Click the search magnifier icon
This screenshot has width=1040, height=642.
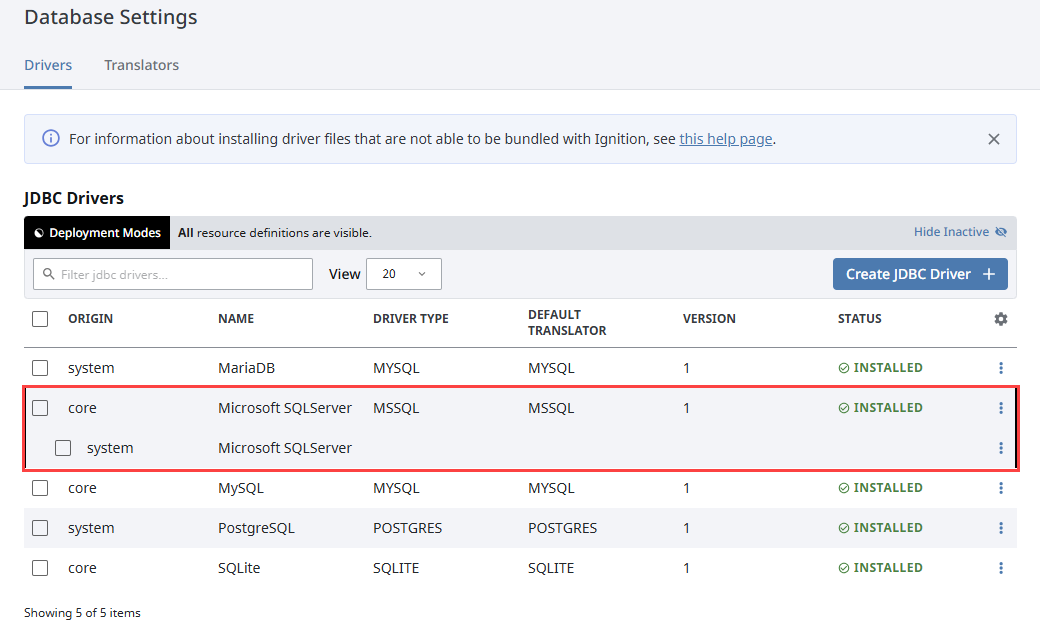click(x=48, y=274)
